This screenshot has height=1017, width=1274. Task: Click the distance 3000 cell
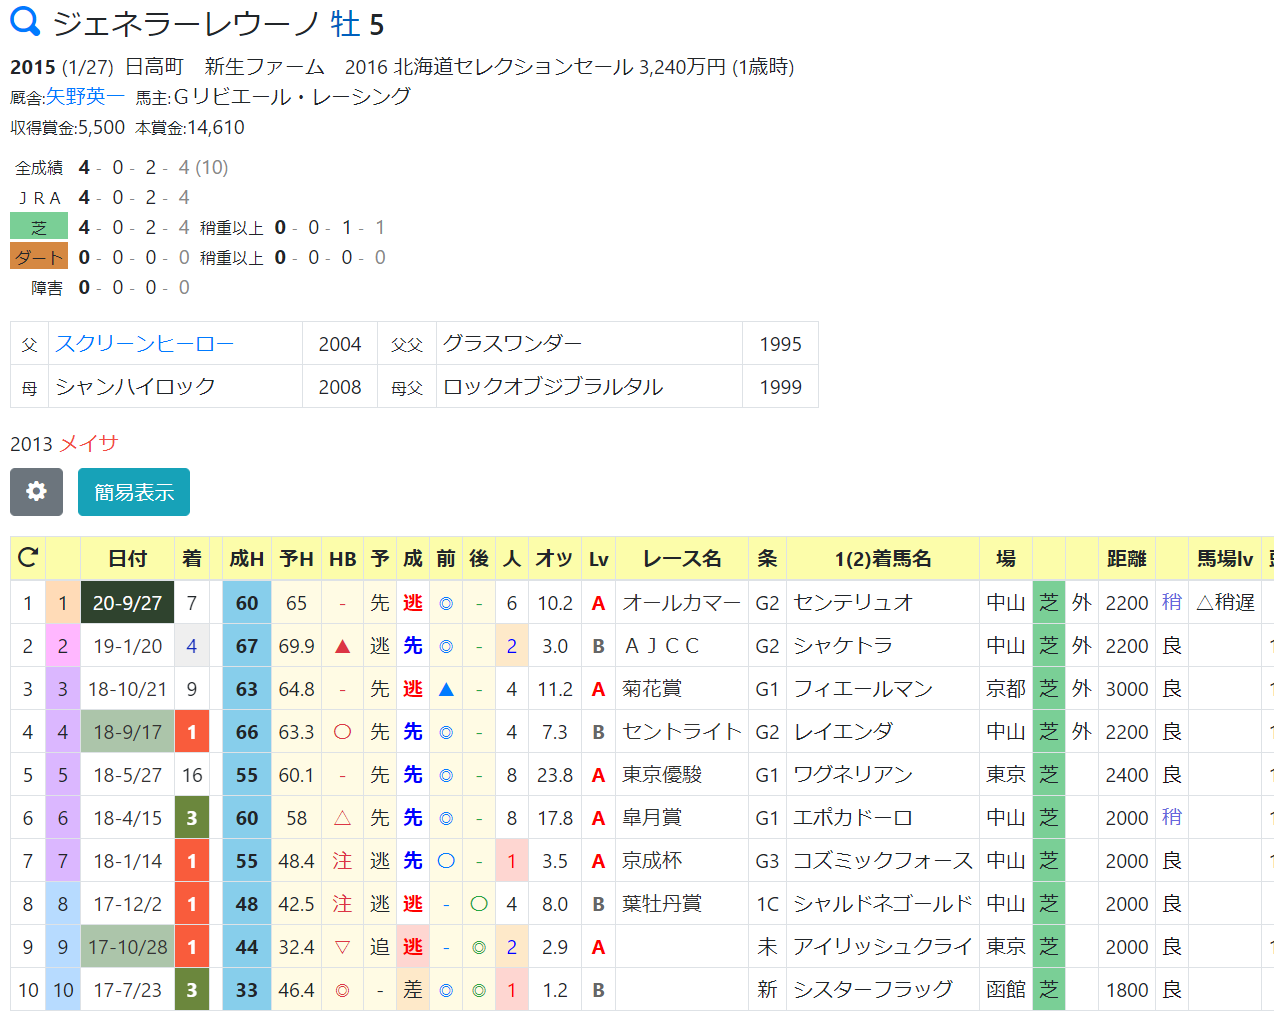pyautogui.click(x=1127, y=688)
